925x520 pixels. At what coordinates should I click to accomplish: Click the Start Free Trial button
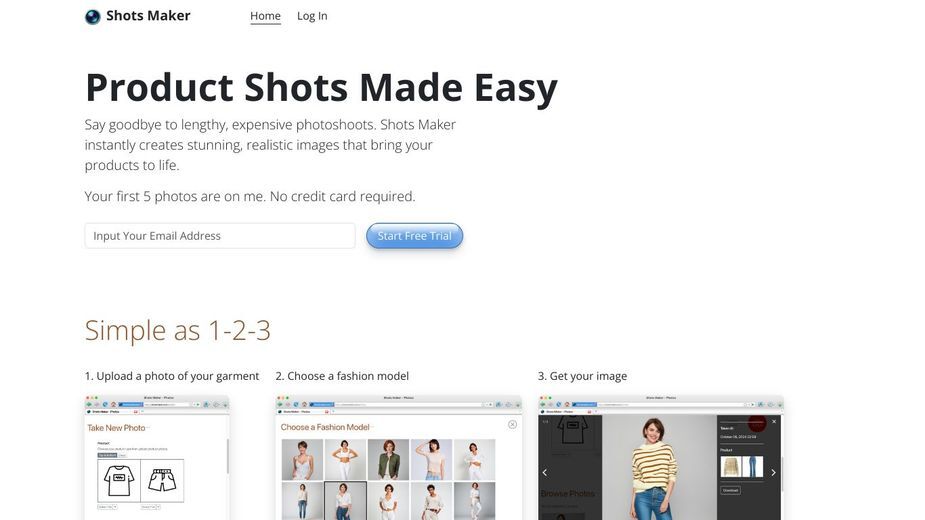coord(414,236)
